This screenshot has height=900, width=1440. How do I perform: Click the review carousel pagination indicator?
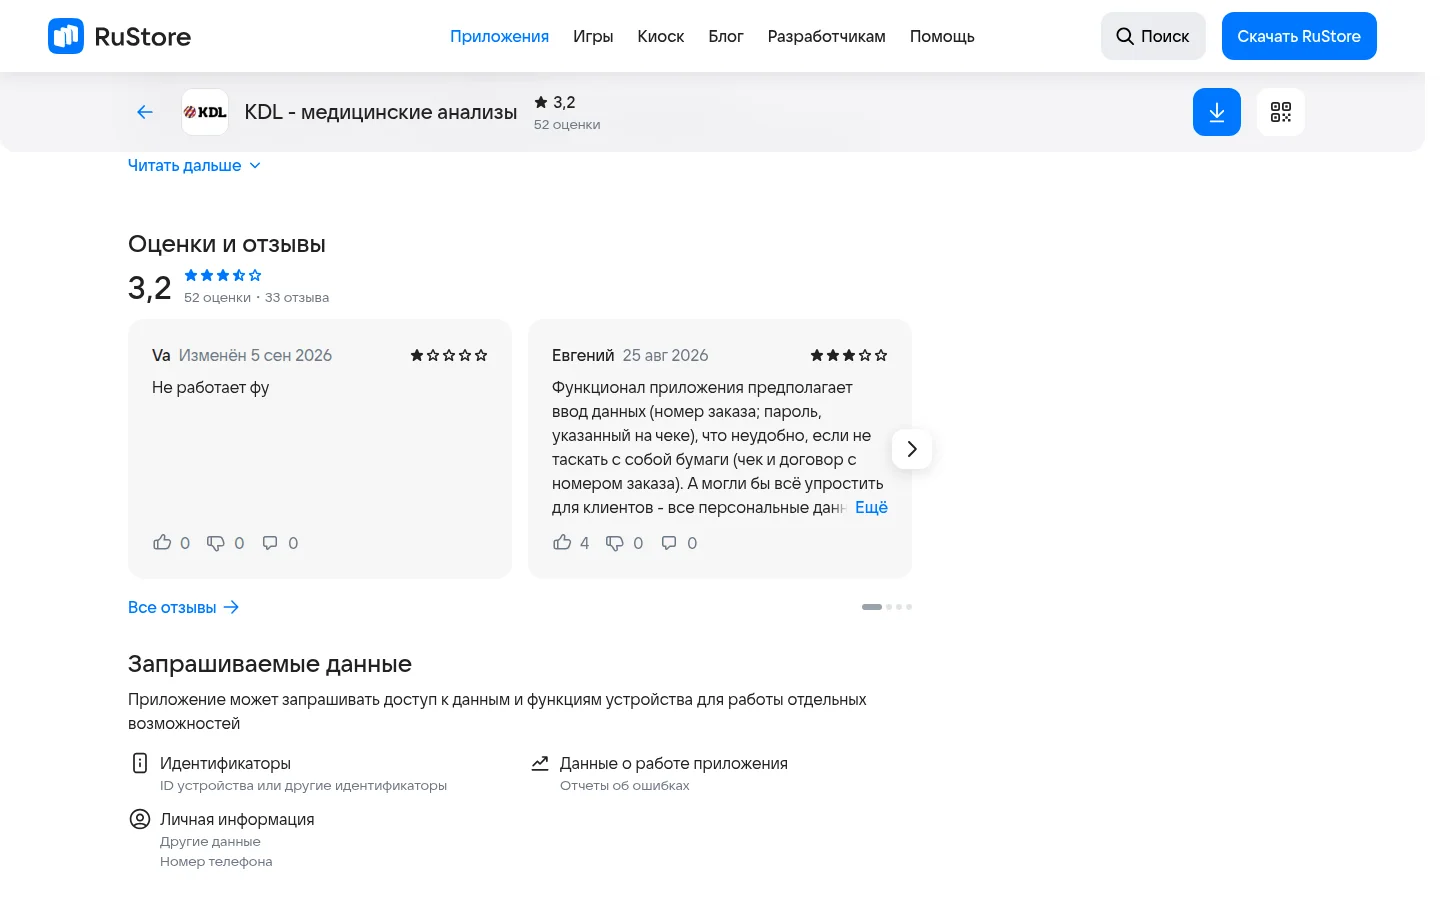pyautogui.click(x=887, y=607)
